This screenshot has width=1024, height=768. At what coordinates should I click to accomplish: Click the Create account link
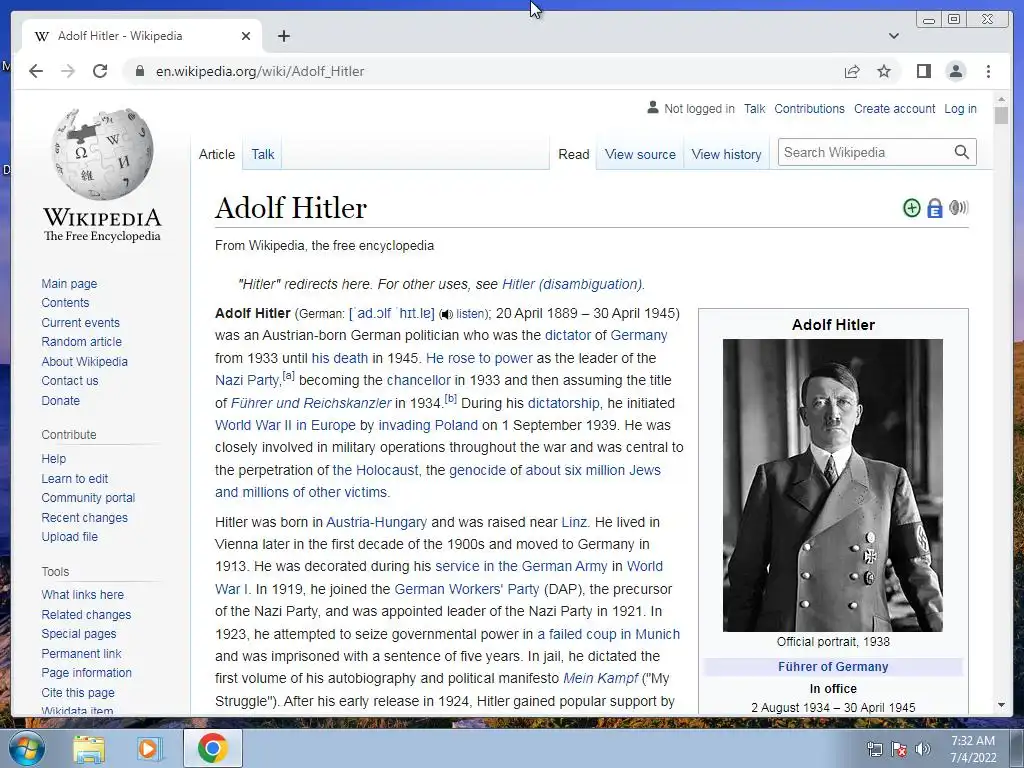[894, 108]
